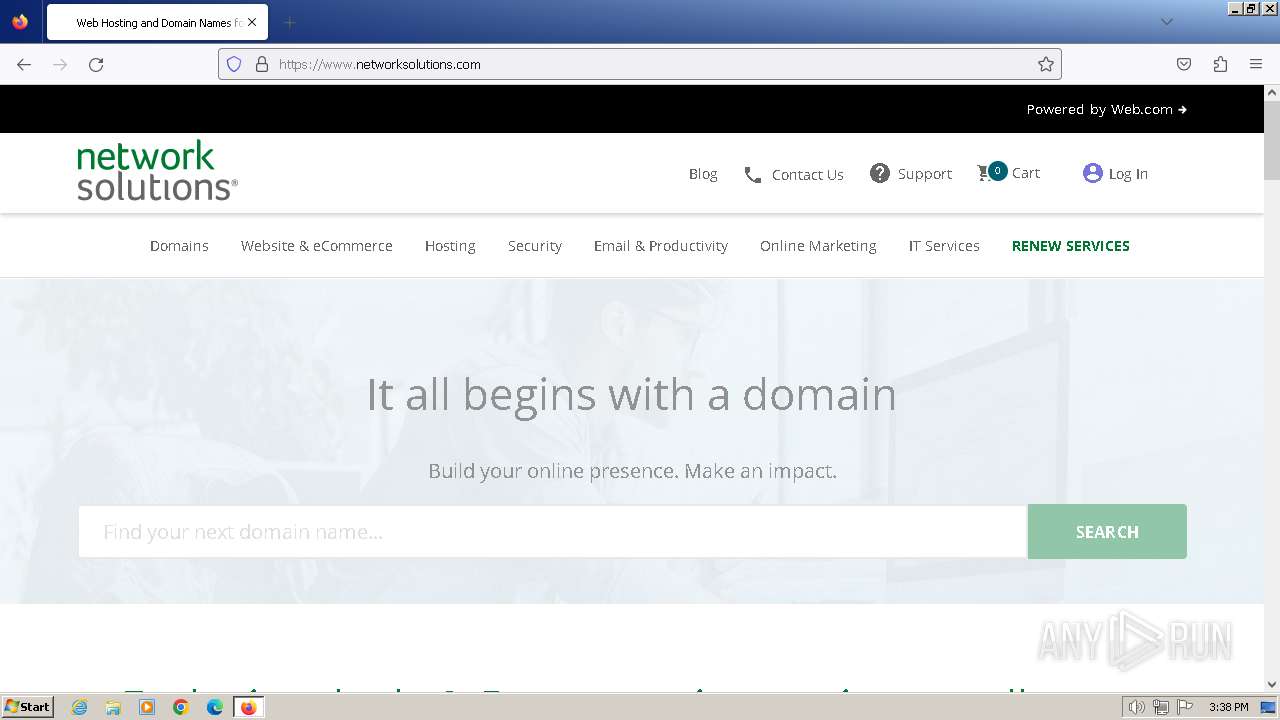Open File Explorer folder from the taskbar

click(113, 707)
